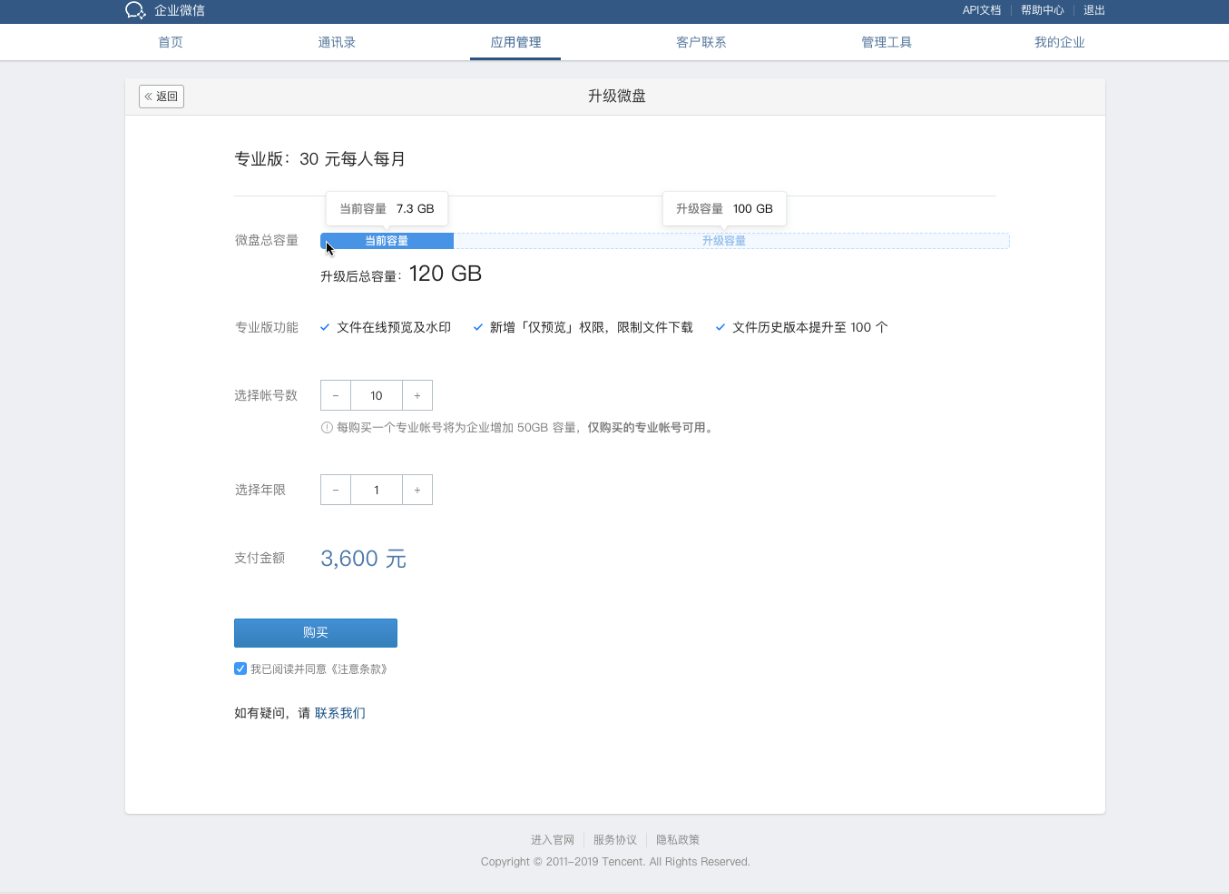Open the 联系我们 link

339,713
